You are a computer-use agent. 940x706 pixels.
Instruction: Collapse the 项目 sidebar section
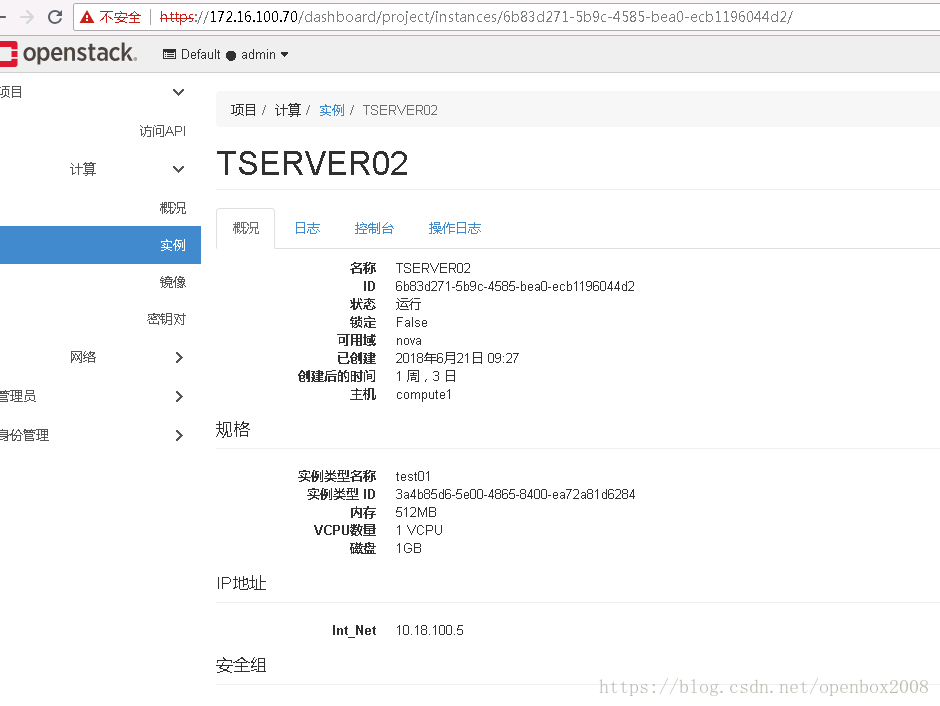point(178,92)
